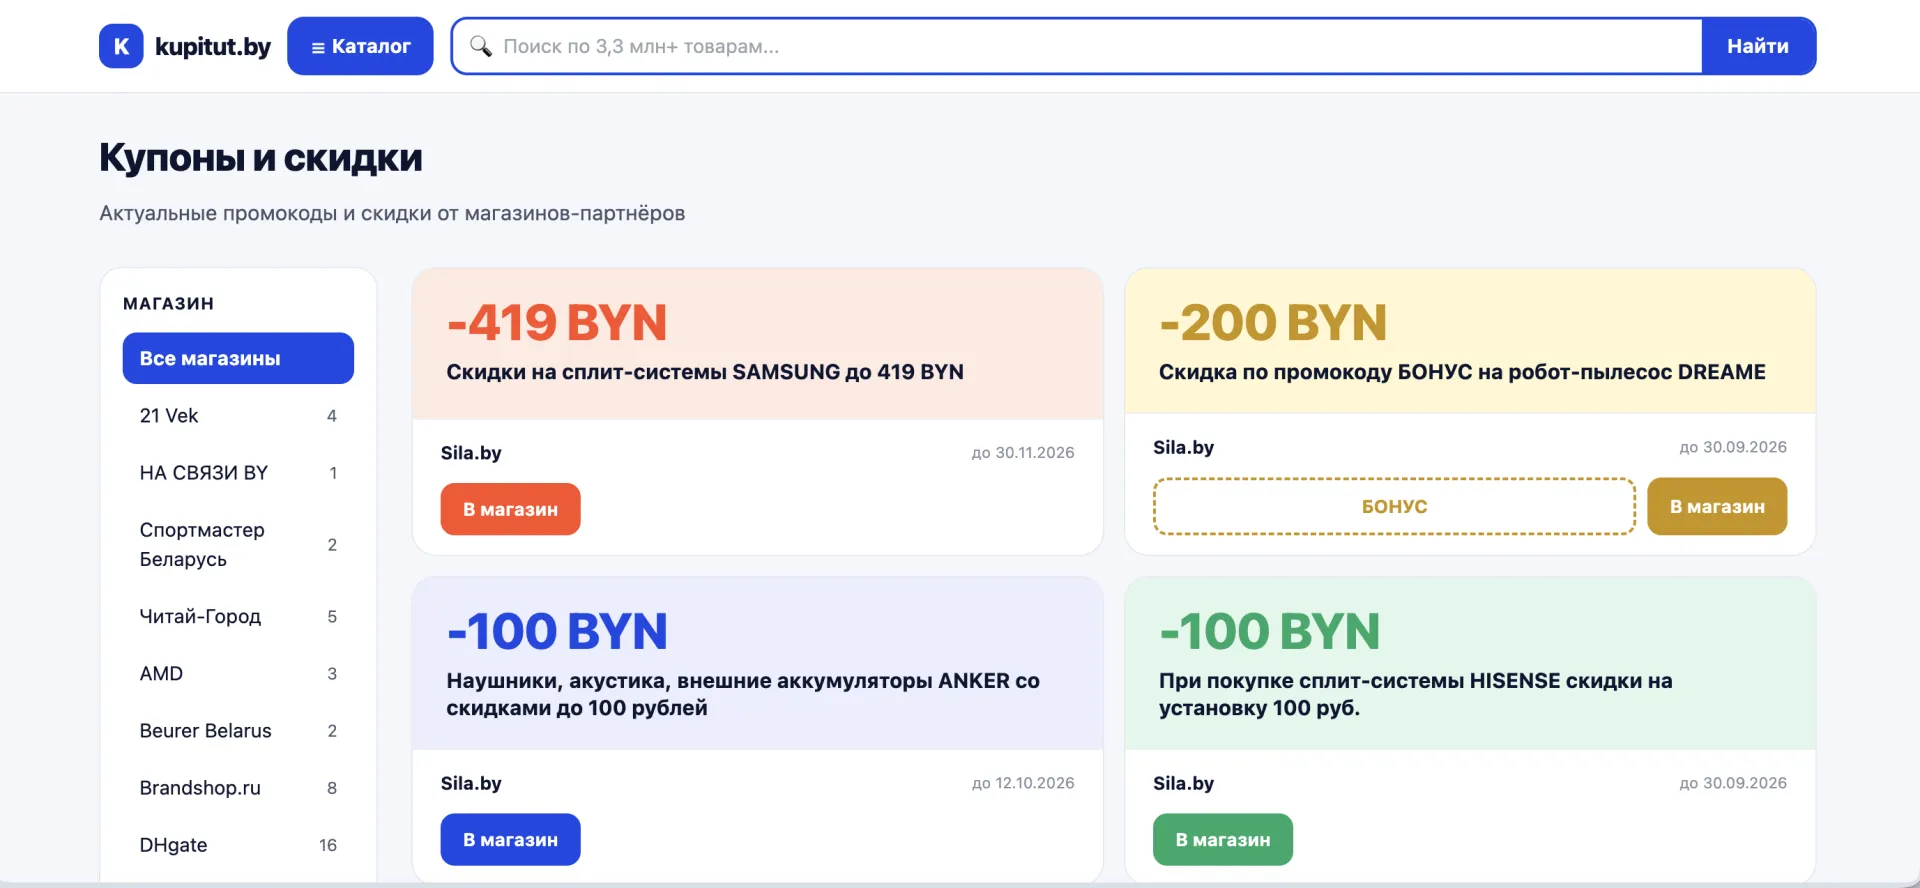Click Sila.by name on DREAME coupon
Screen dimensions: 1920x888
pyautogui.click(x=1183, y=447)
